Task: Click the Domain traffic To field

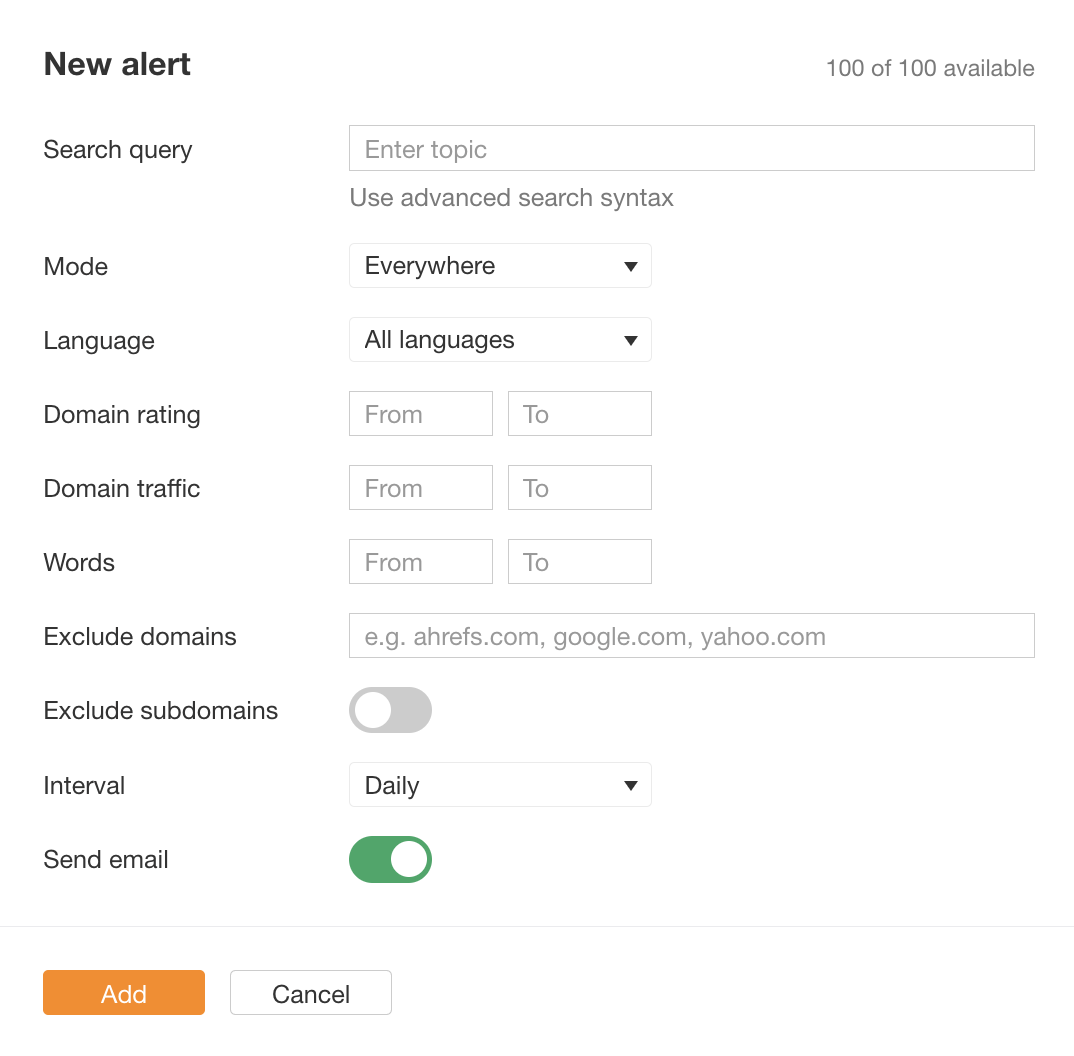Action: coord(579,487)
